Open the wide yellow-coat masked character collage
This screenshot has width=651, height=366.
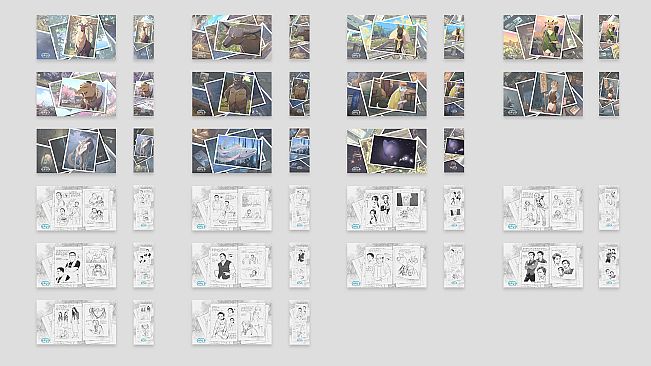[387, 94]
